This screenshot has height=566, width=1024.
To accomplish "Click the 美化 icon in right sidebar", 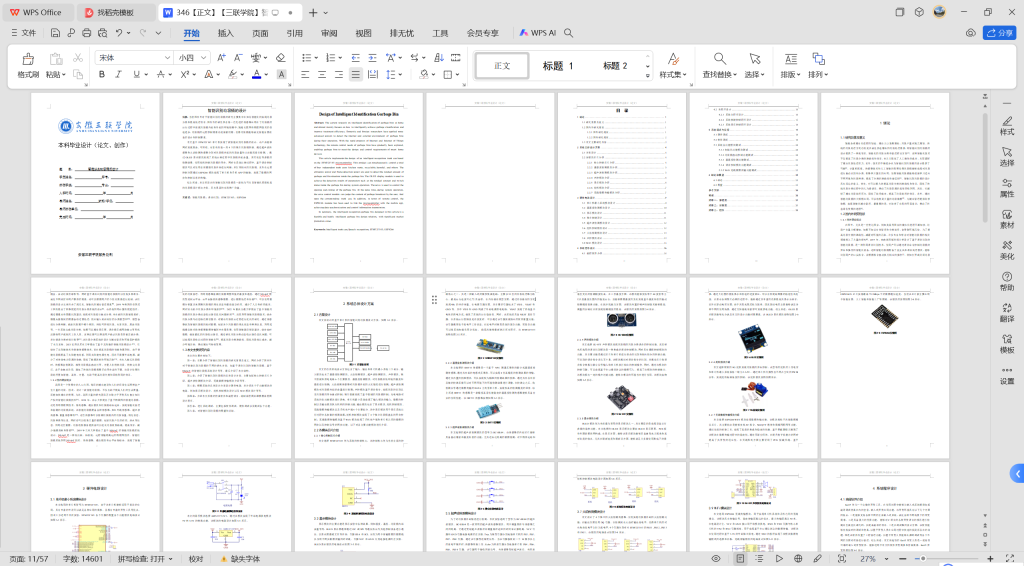I will (x=1007, y=250).
